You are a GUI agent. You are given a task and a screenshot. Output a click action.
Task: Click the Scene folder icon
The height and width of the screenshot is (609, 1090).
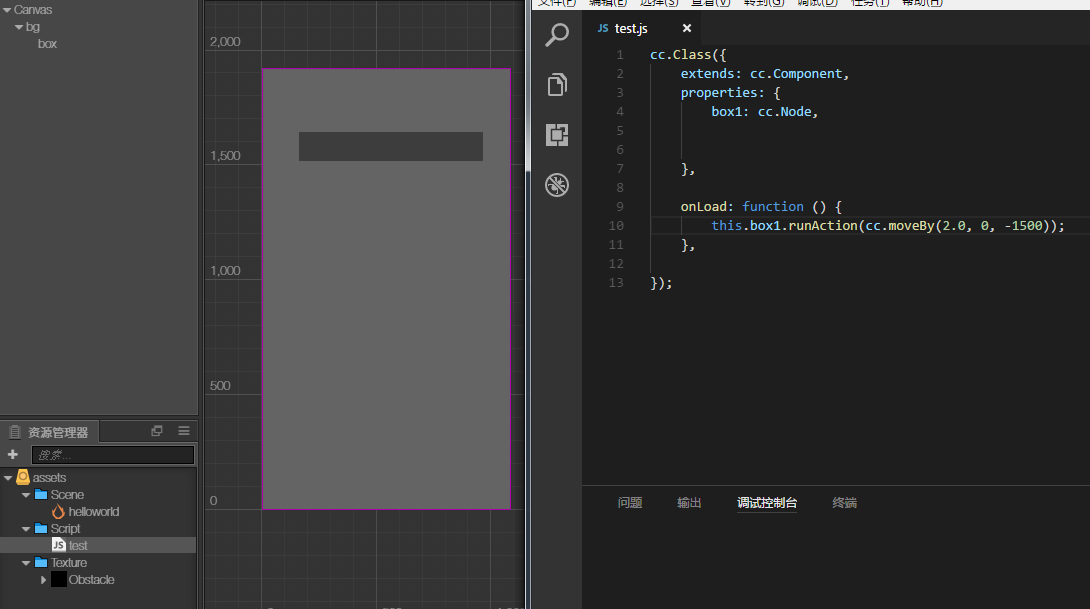[x=41, y=494]
